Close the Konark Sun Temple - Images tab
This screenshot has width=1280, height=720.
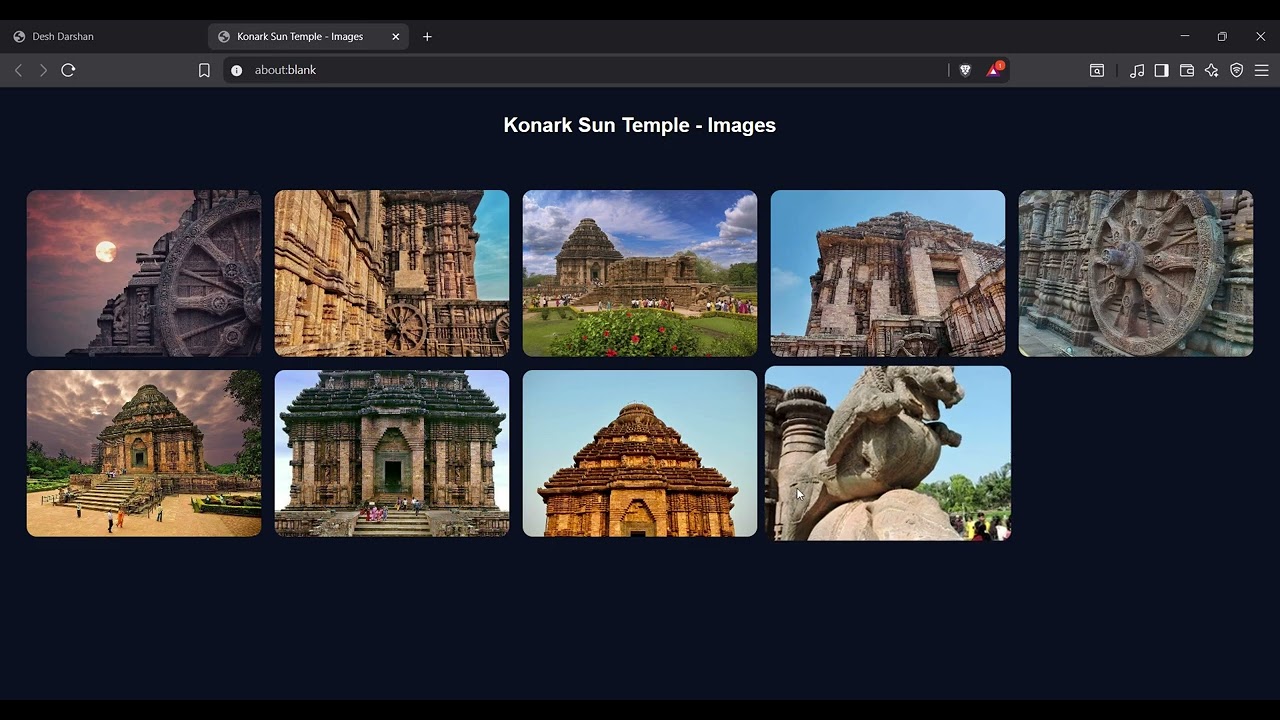395,36
